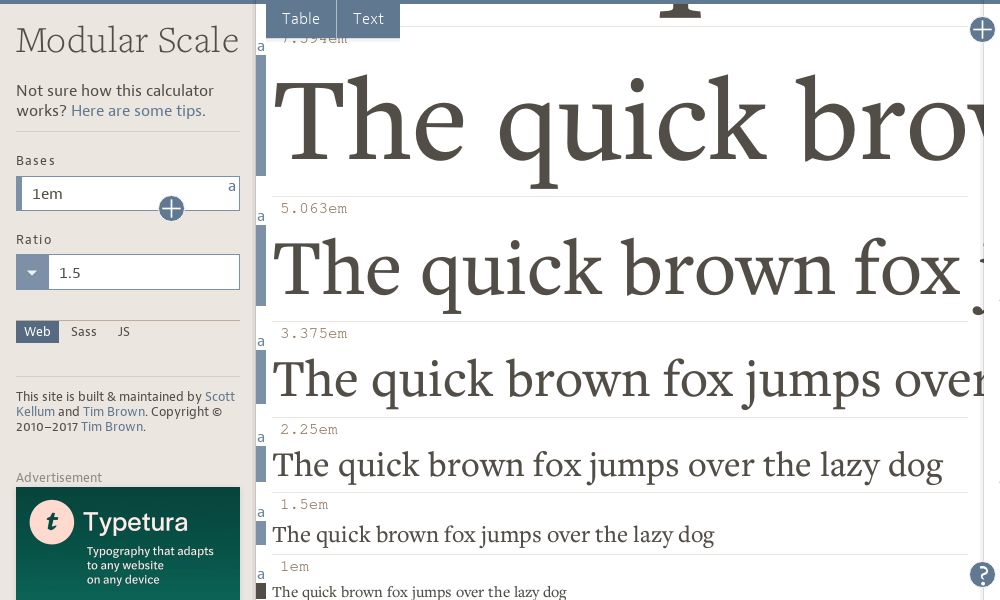The image size is (1000, 600).
Task: Open the Ratio dropdown arrow
Action: tap(32, 272)
